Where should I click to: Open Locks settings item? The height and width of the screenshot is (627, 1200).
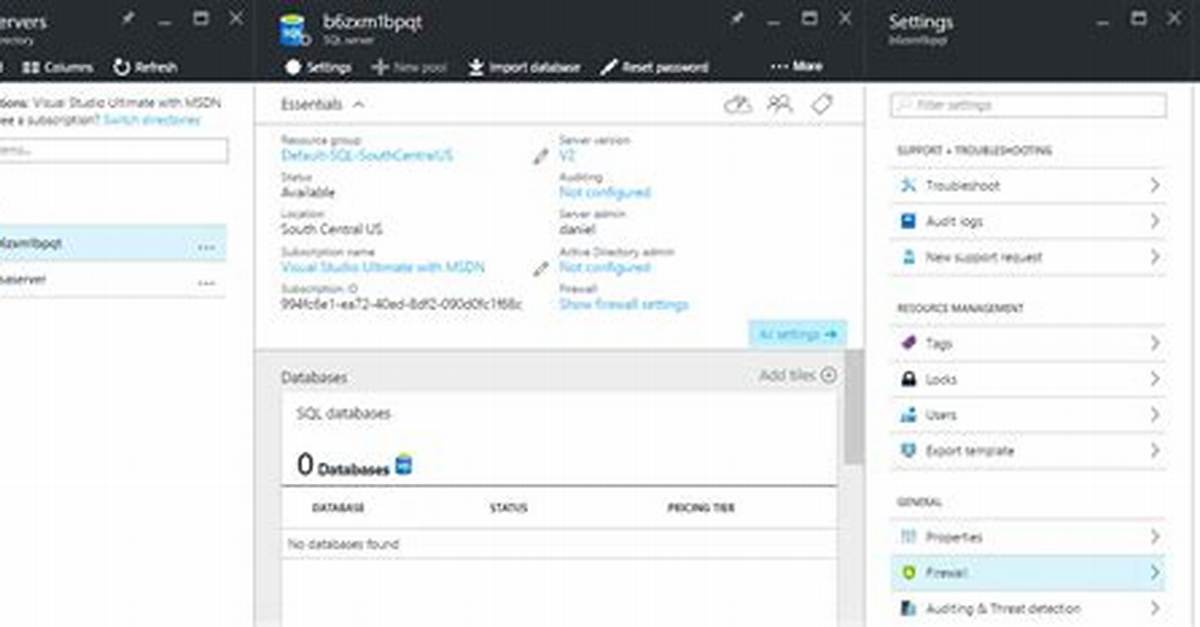pos(1028,379)
